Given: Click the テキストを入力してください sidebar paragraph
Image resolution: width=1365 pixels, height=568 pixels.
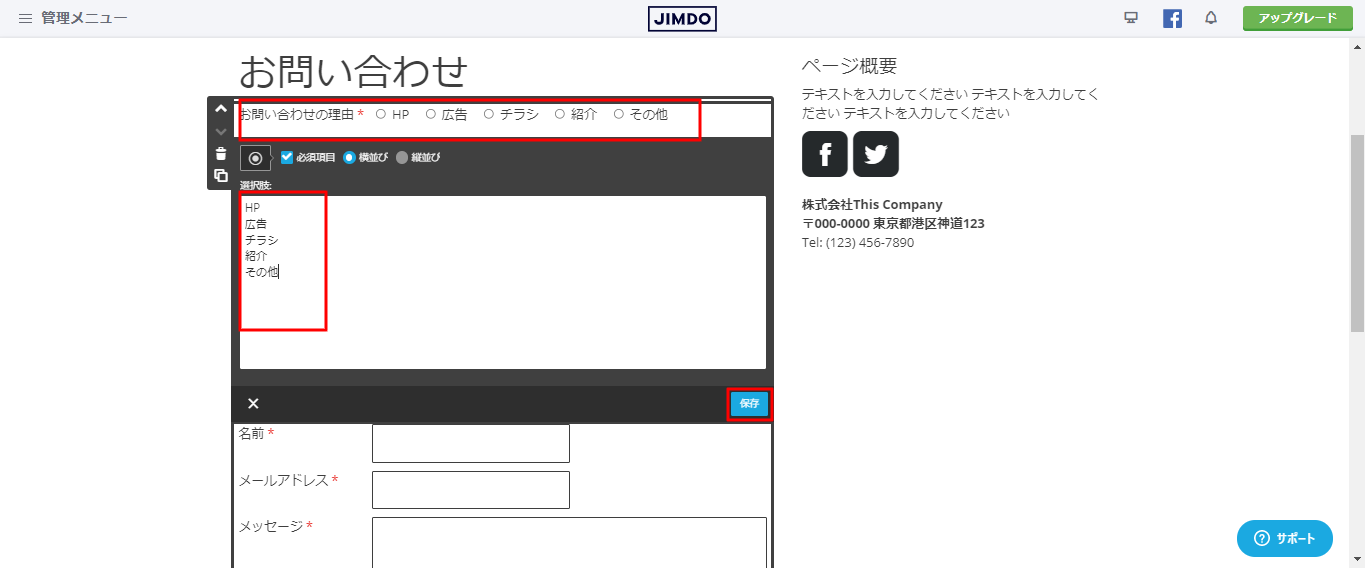Looking at the screenshot, I should click(950, 104).
